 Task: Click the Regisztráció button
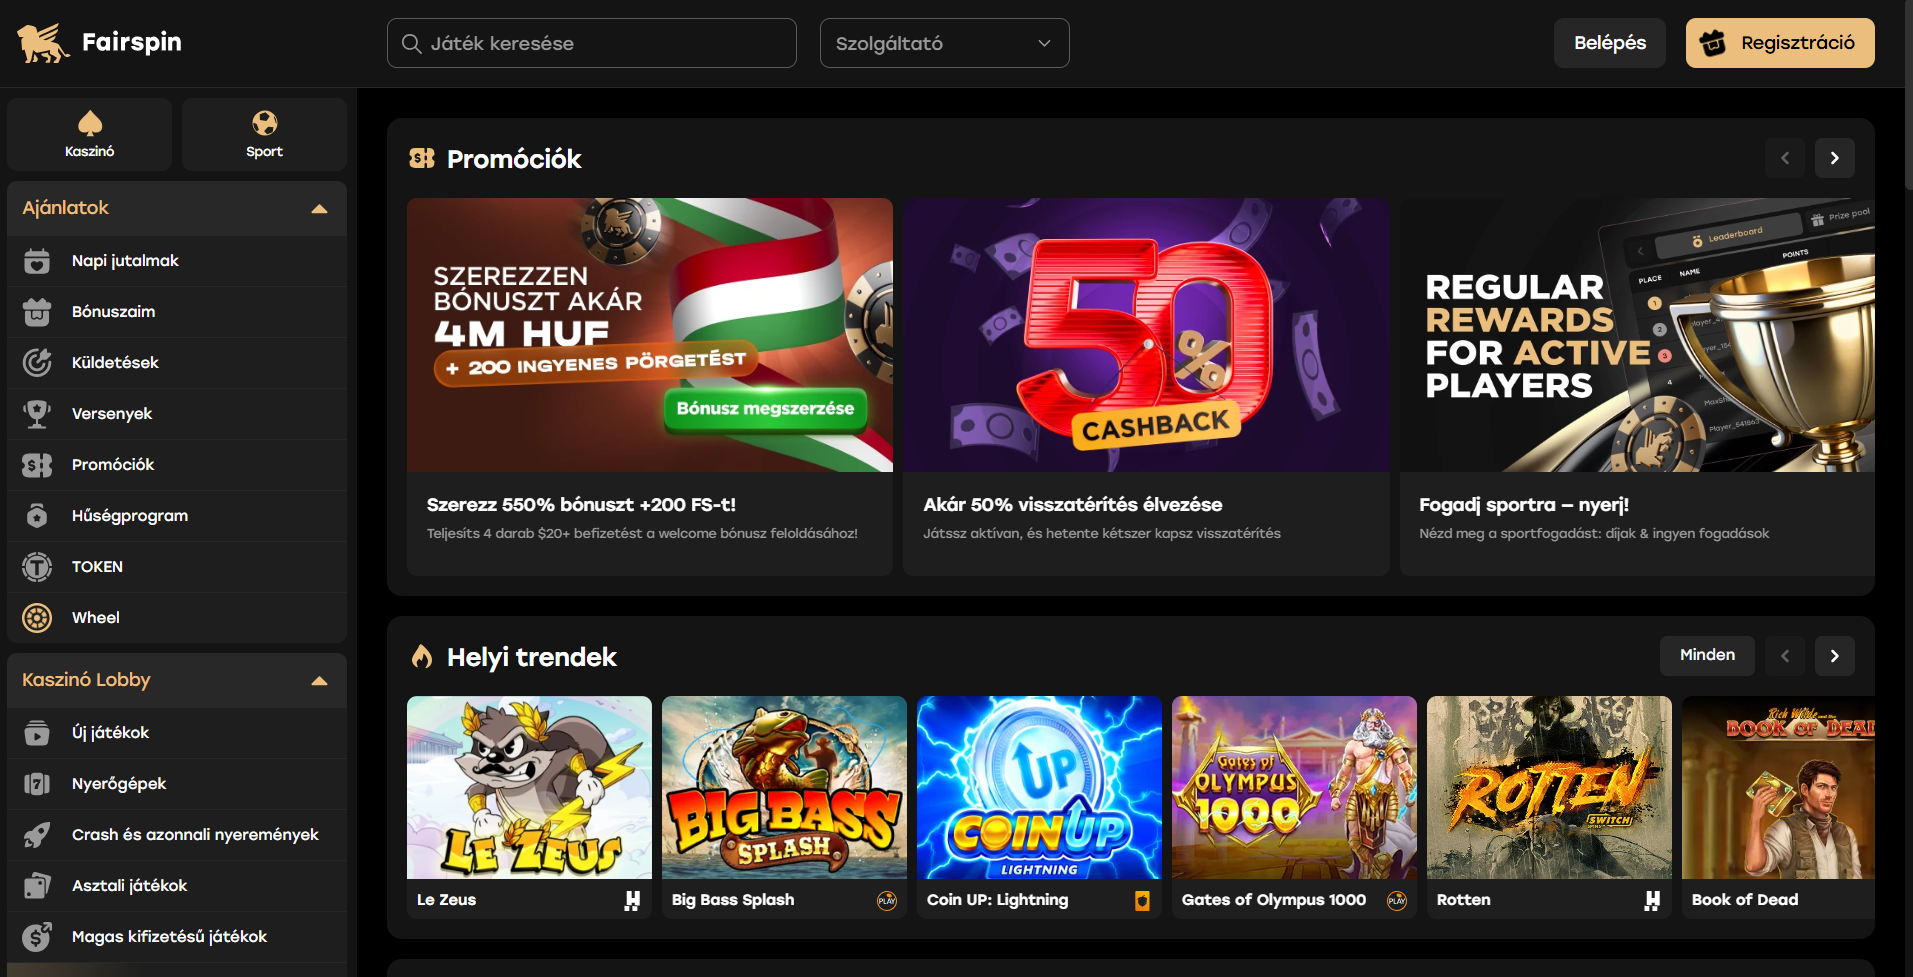[1780, 43]
